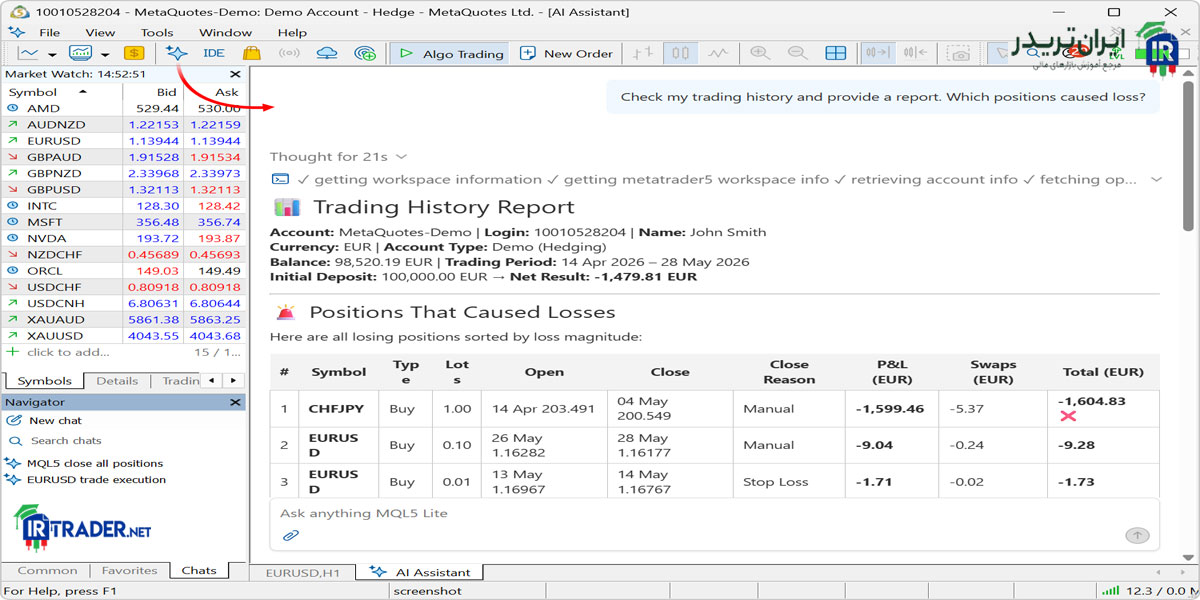This screenshot has width=1200, height=600.
Task: Select bar chart display icon
Action: (644, 53)
